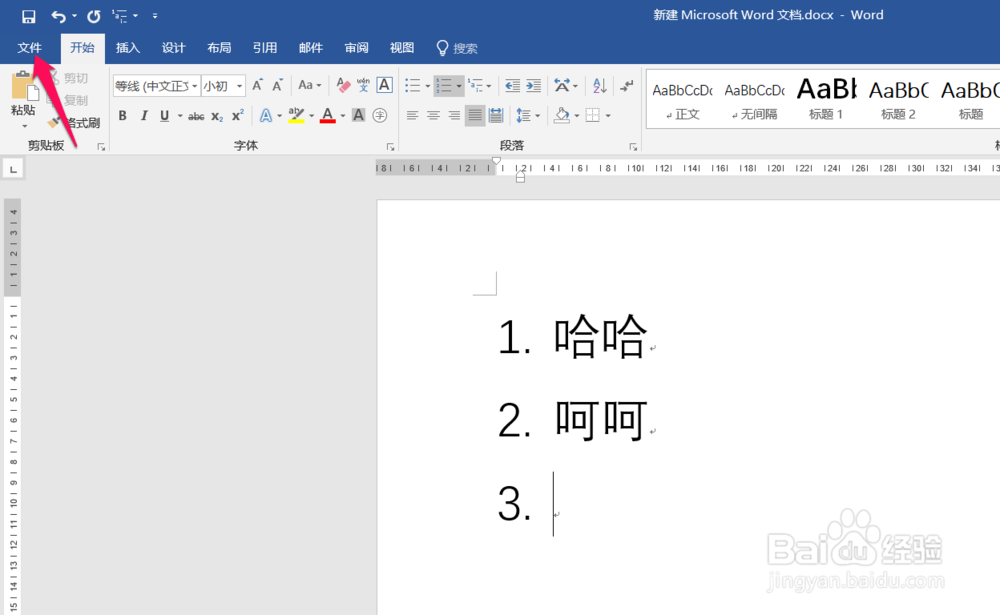The width and height of the screenshot is (1000, 615).
Task: Toggle Italic formatting
Action: pos(144,115)
